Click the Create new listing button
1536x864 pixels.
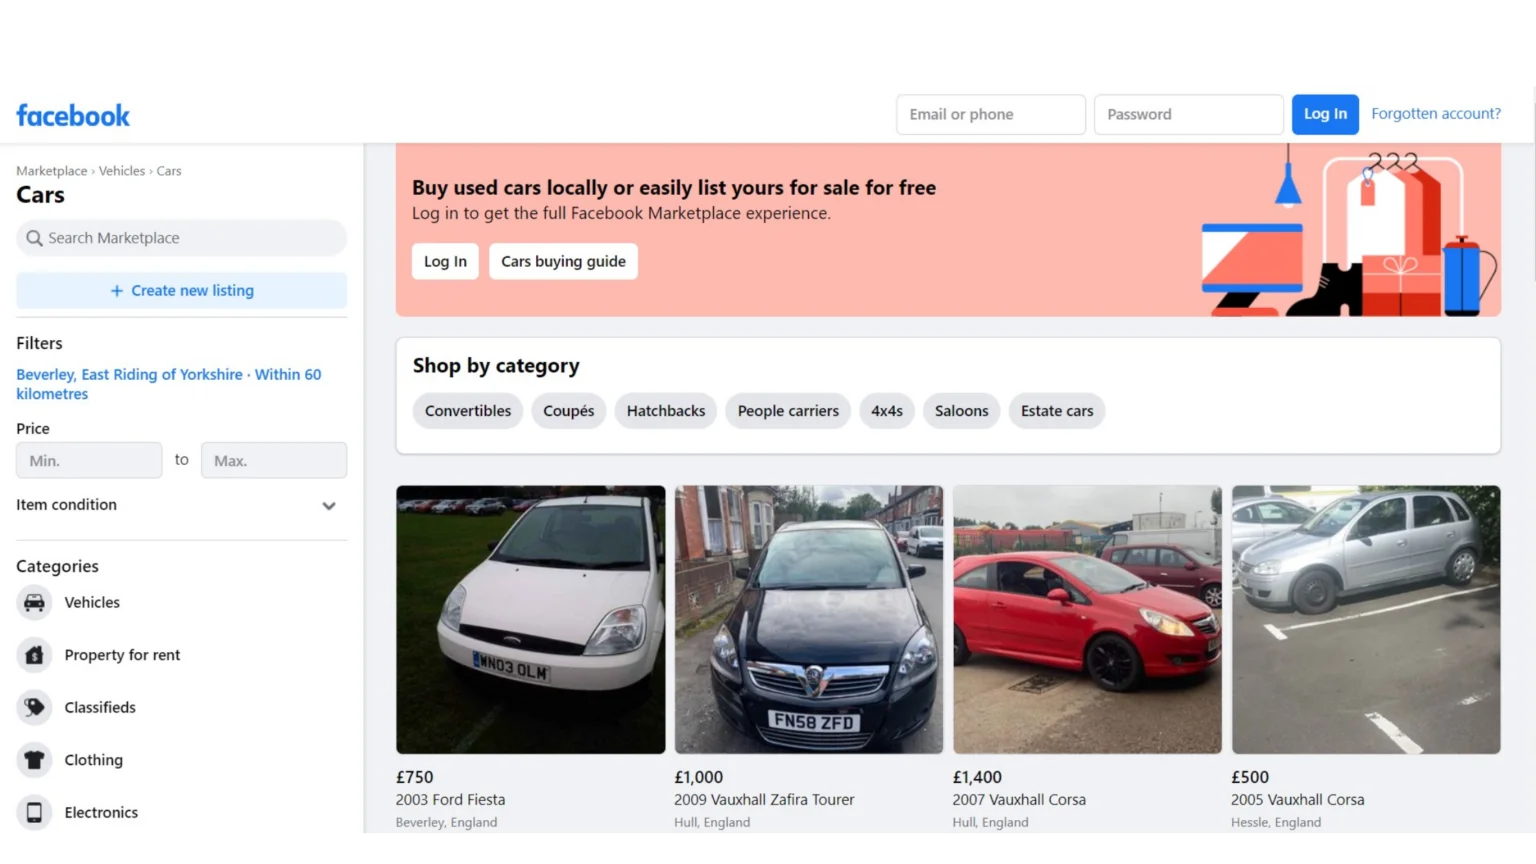[x=181, y=290]
